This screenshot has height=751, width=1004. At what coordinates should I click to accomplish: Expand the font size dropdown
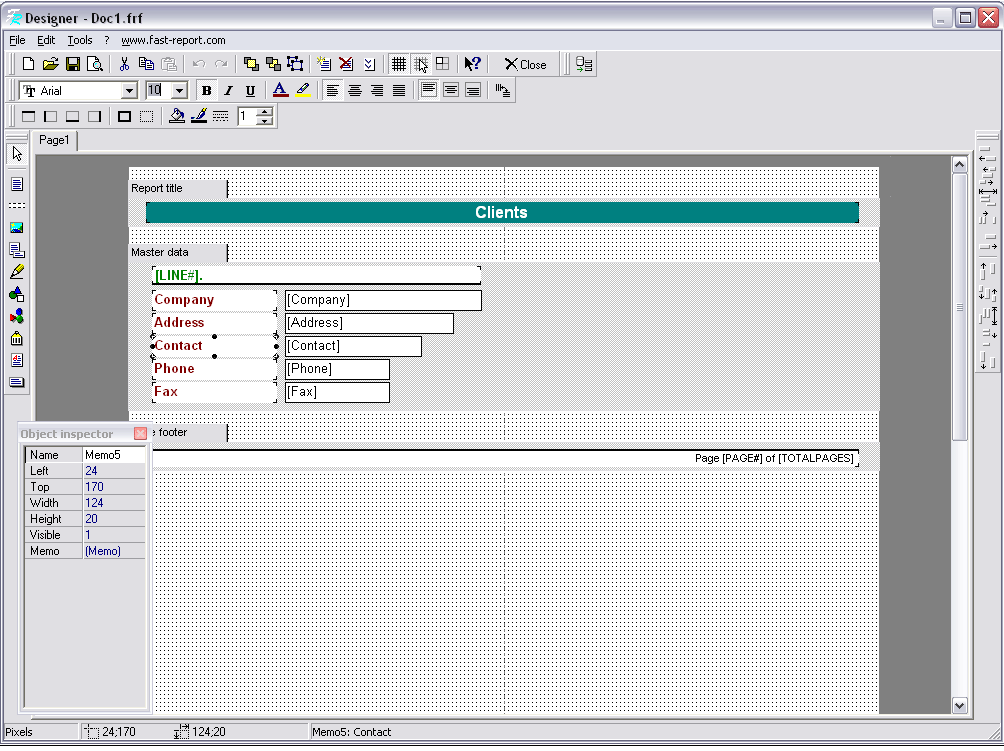(x=179, y=91)
